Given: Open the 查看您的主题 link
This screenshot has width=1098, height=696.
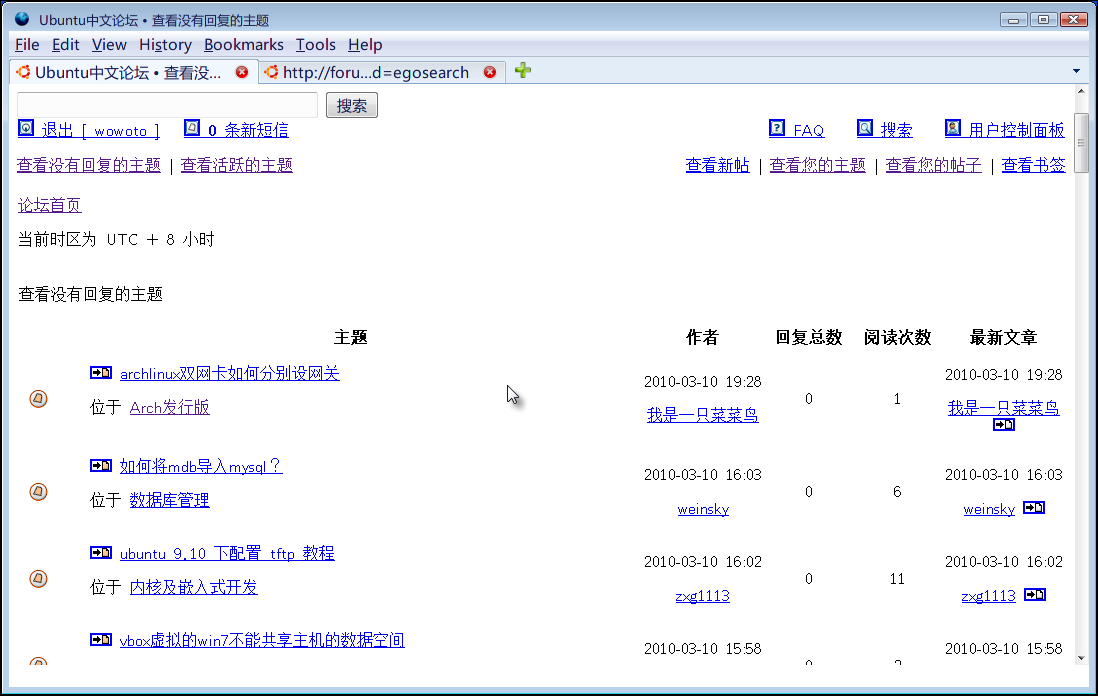Looking at the screenshot, I should (x=818, y=165).
